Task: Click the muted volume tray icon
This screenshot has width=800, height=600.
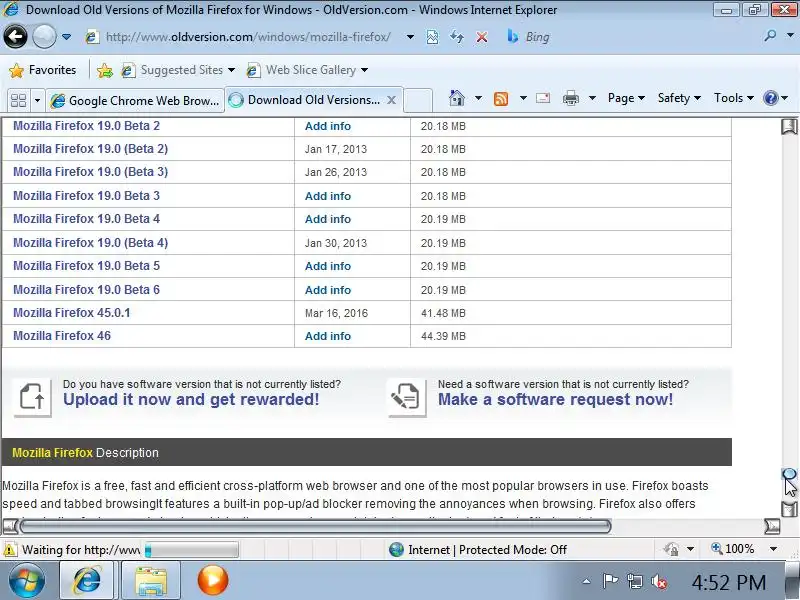Action: pyautogui.click(x=659, y=581)
